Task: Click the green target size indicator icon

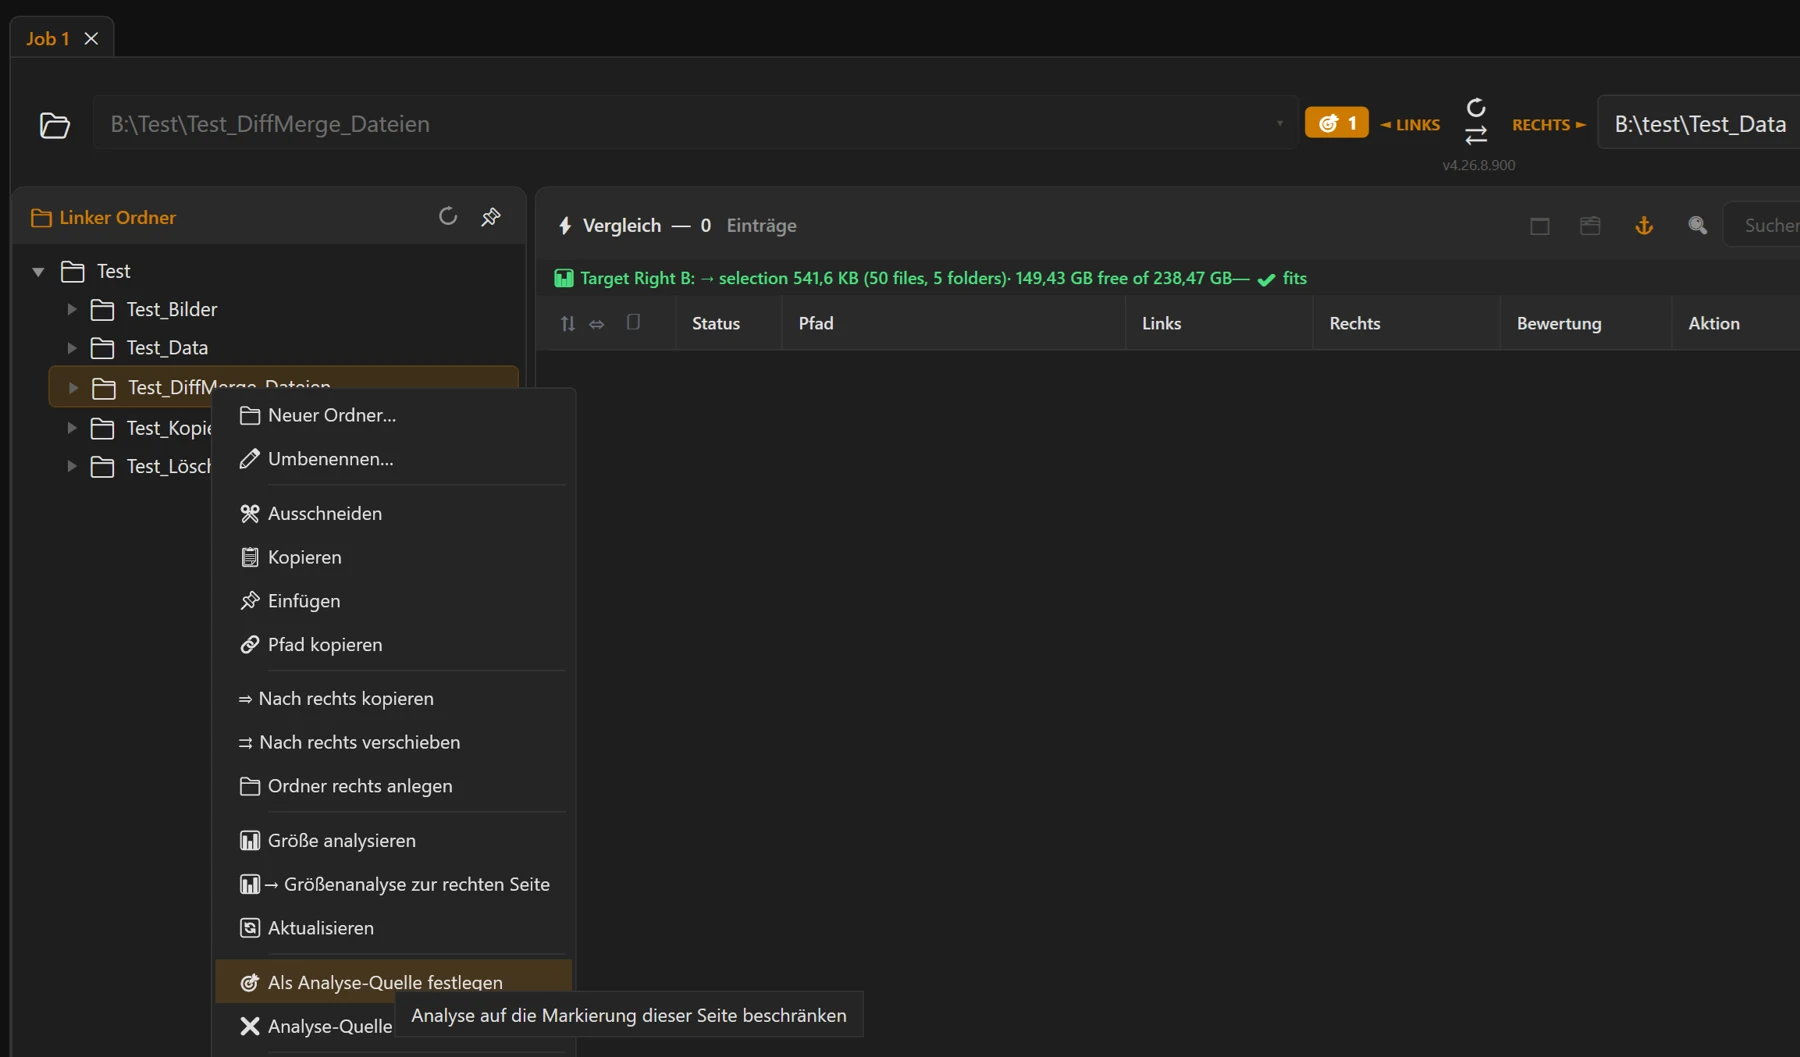Action: coord(564,278)
